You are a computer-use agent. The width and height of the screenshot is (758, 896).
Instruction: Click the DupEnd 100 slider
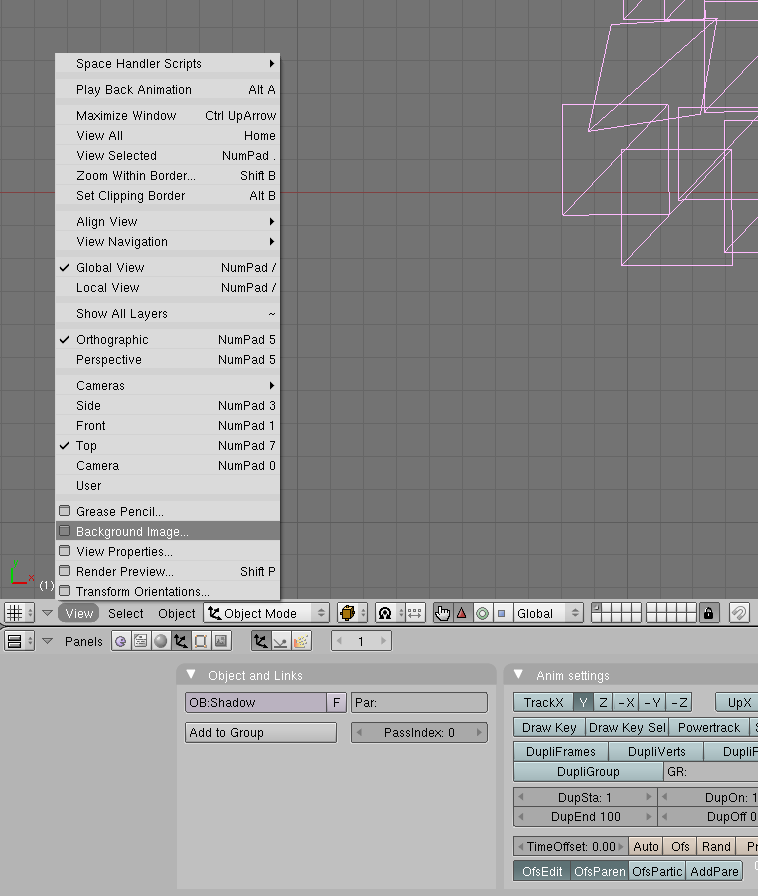point(585,817)
